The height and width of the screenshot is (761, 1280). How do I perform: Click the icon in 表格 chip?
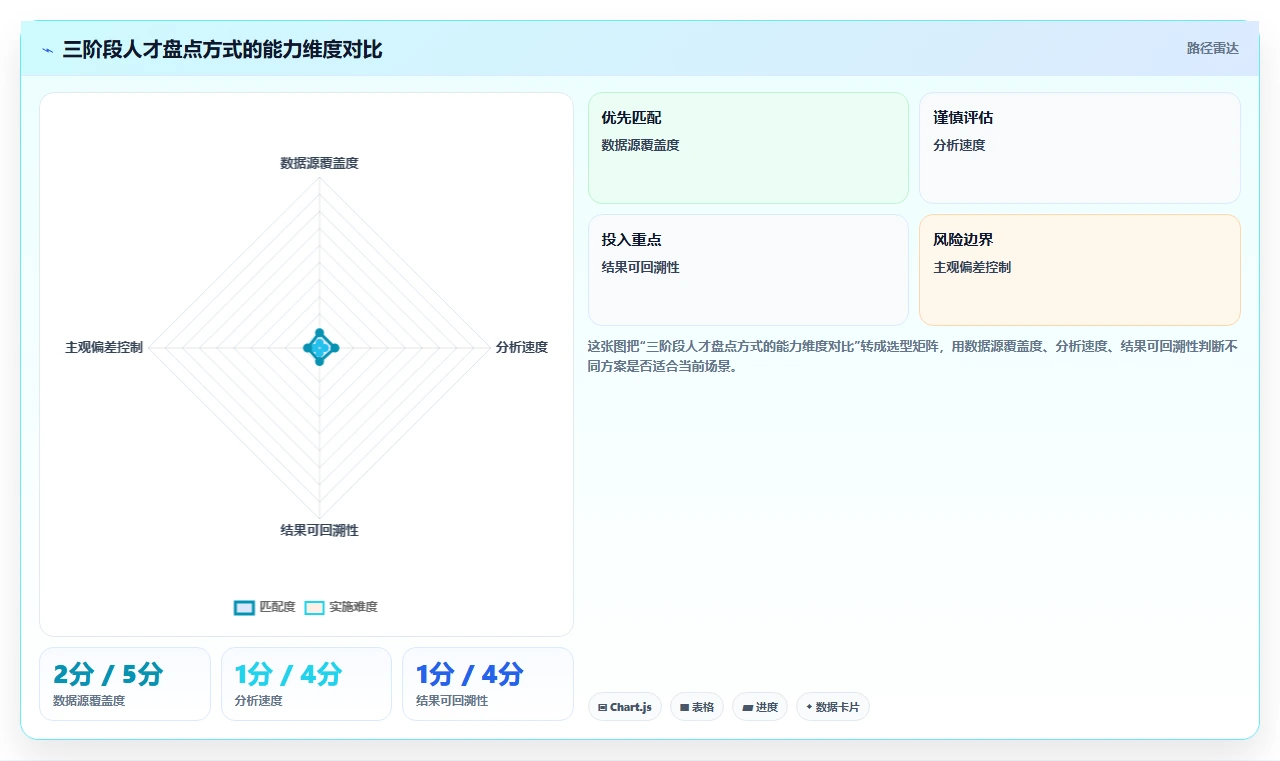[x=684, y=708]
